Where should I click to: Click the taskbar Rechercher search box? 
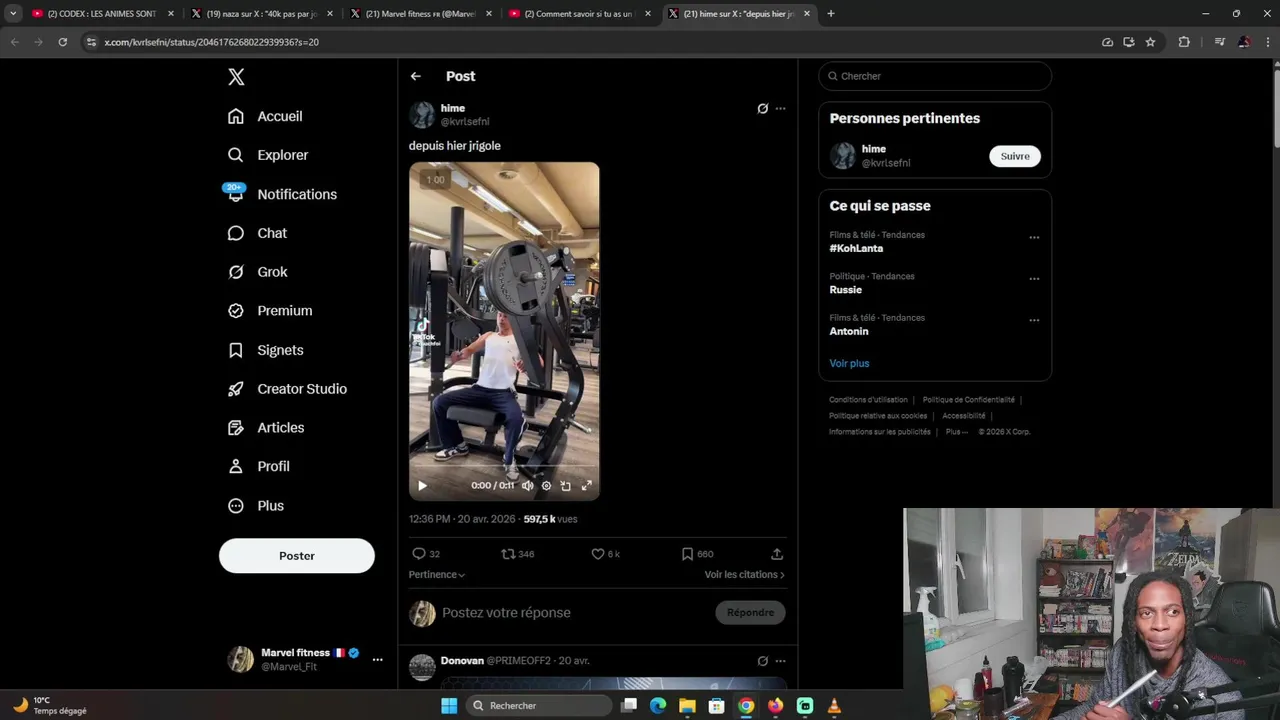[539, 706]
